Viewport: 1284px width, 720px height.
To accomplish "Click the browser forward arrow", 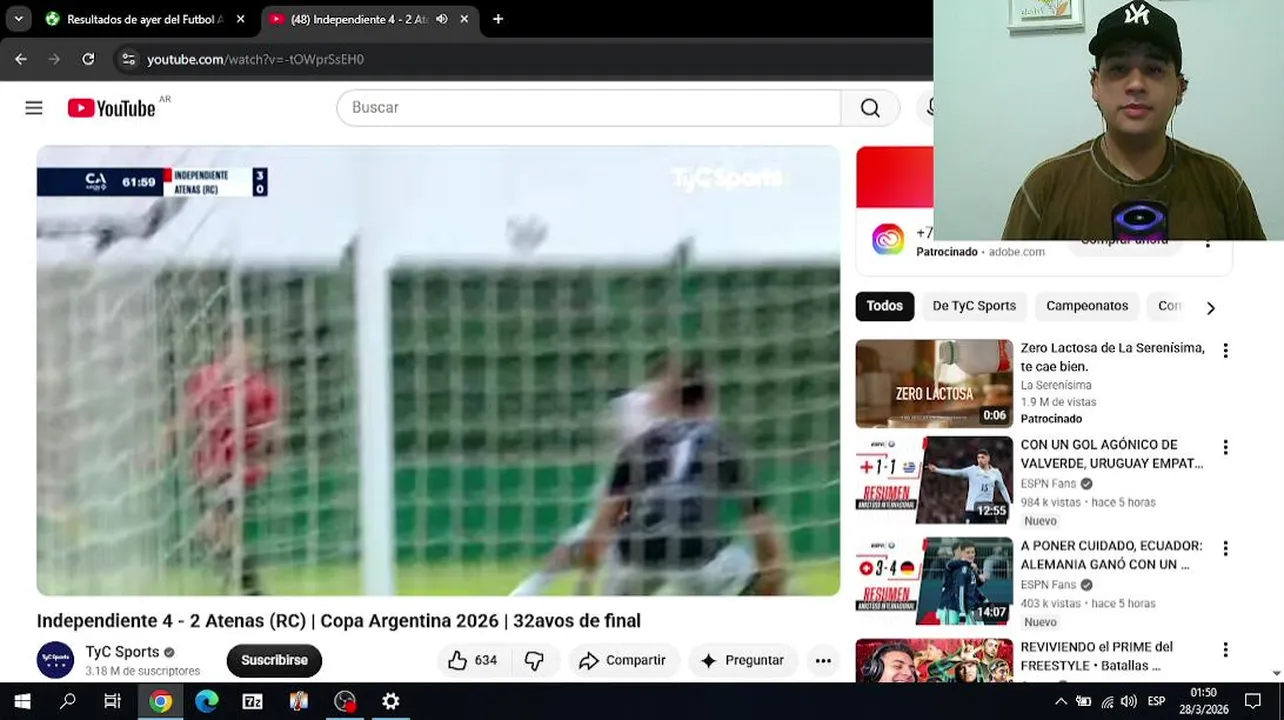I will pyautogui.click(x=54, y=59).
